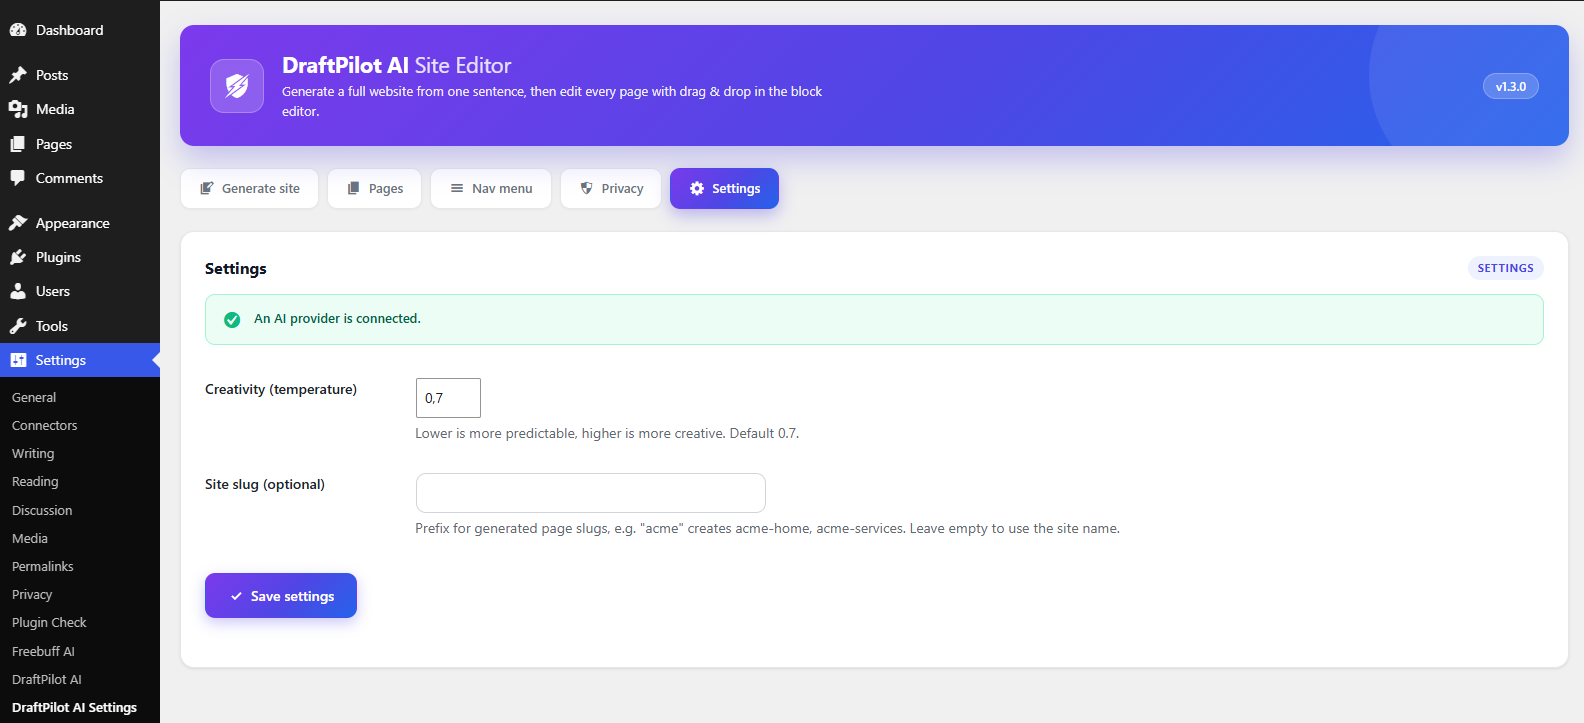Open Permalinks settings link
The width and height of the screenshot is (1584, 723).
coord(43,566)
